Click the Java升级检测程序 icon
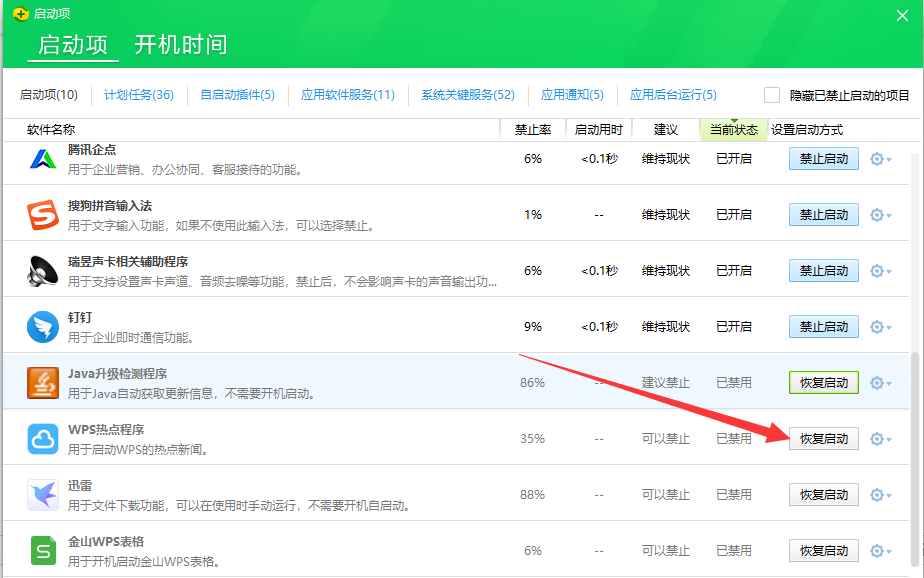The height and width of the screenshot is (578, 924). (x=42, y=382)
